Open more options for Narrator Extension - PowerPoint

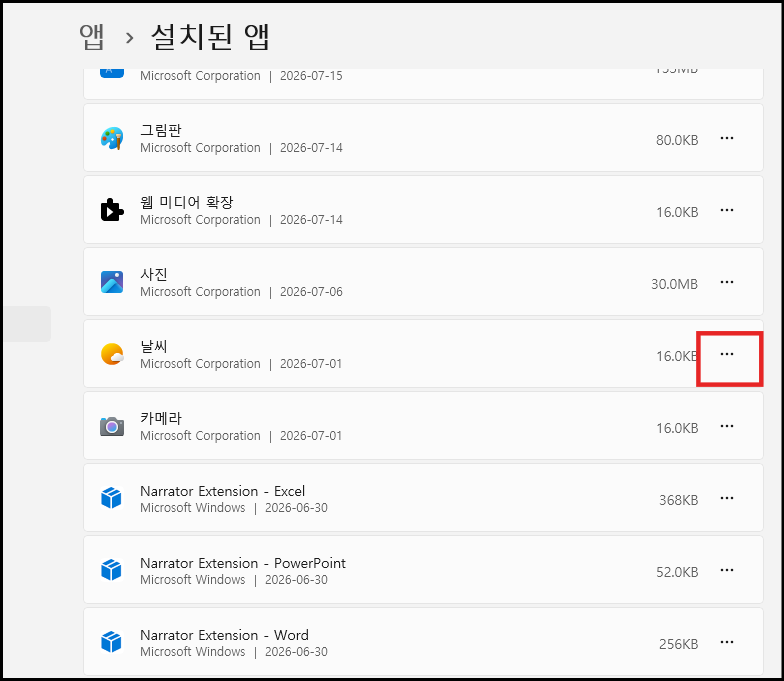[x=726, y=570]
